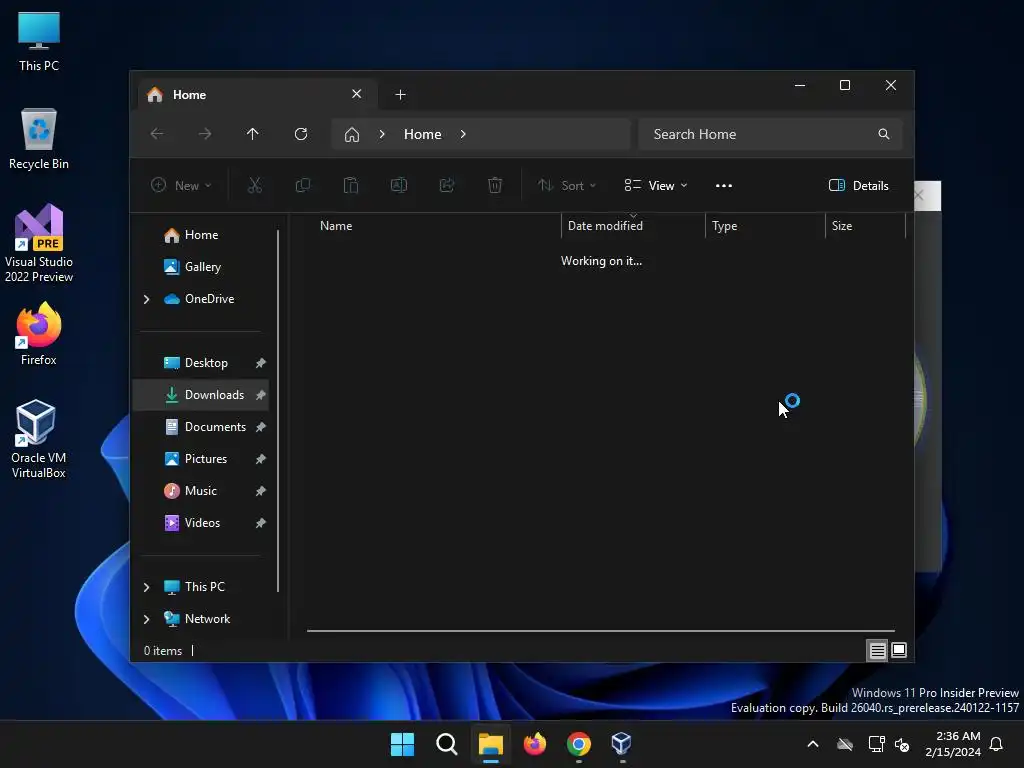This screenshot has width=1024, height=768.
Task: Sort by the Name column header
Action: (434, 226)
